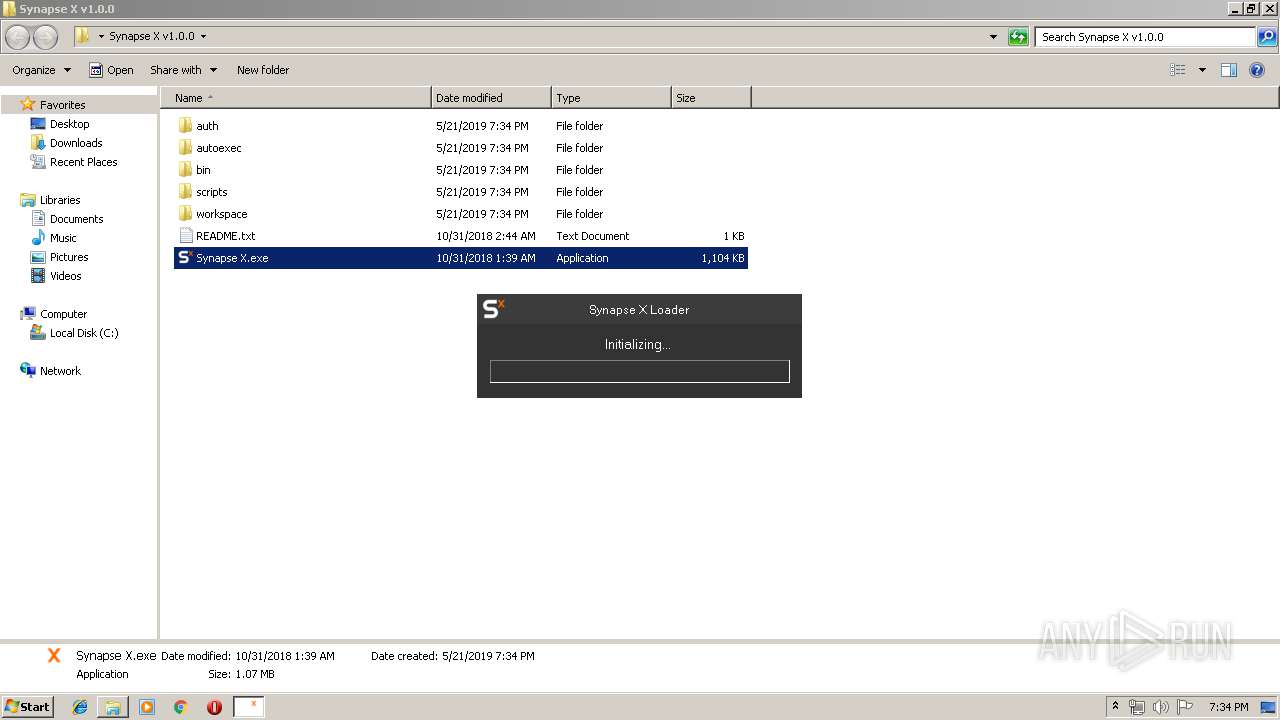
Task: Click the Text Document type of README.txt
Action: pyautogui.click(x=593, y=236)
